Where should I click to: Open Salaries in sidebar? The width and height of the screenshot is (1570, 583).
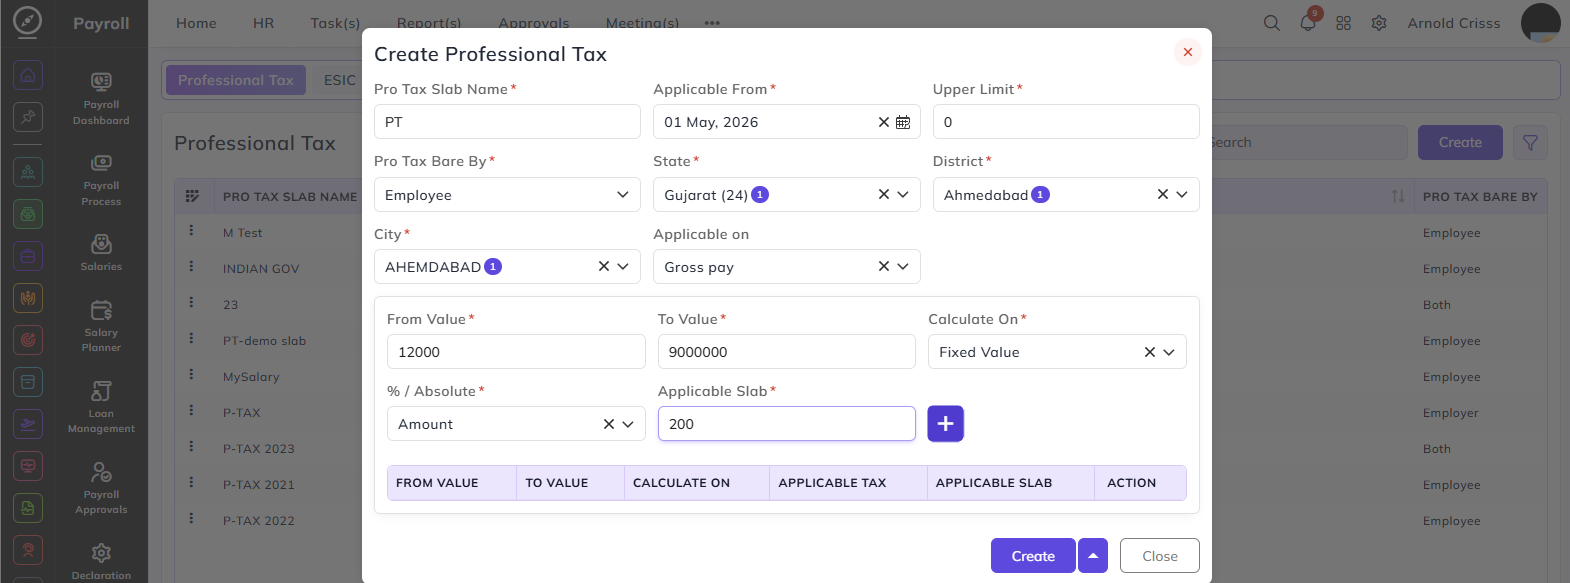(x=101, y=253)
